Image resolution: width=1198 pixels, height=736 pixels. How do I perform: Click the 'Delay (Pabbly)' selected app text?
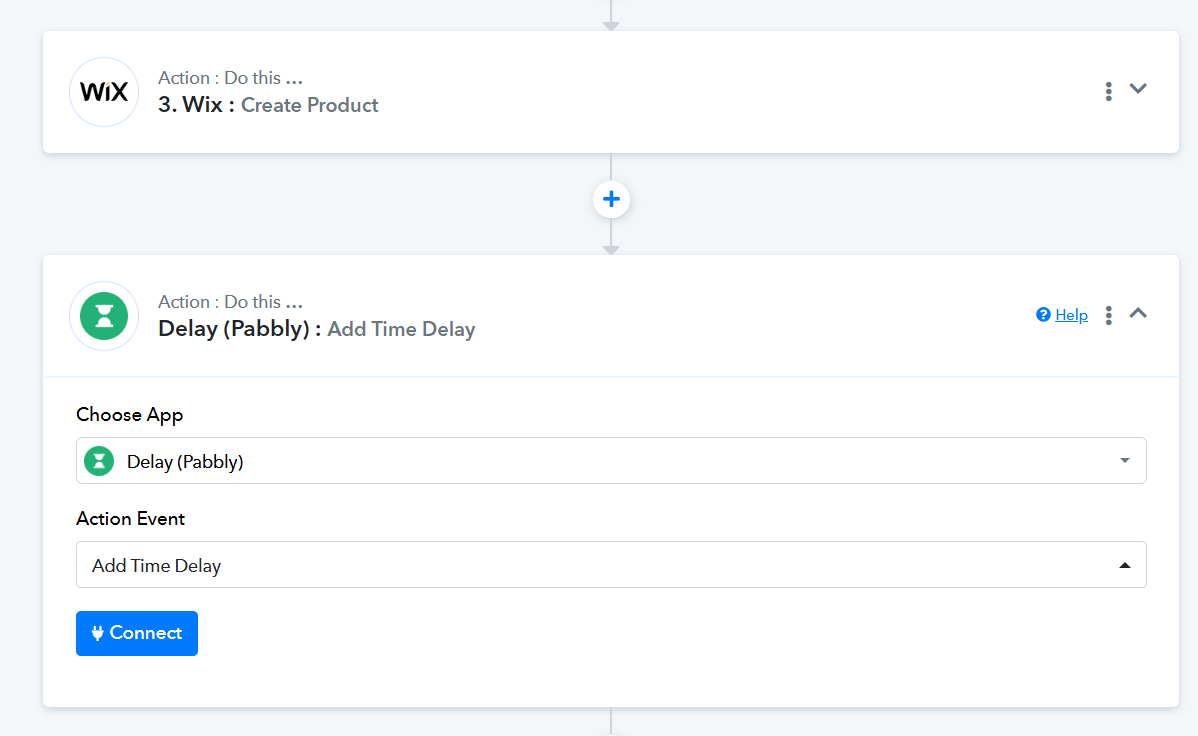(185, 462)
